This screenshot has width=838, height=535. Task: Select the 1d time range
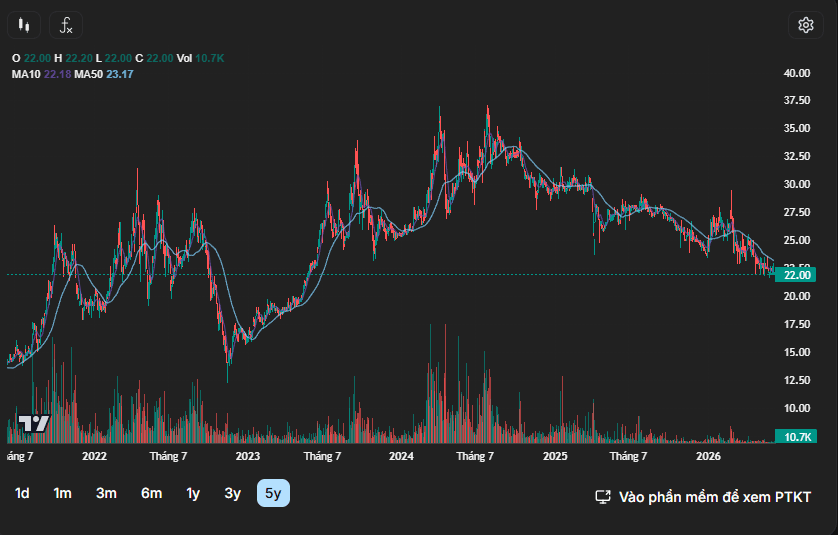[22, 493]
